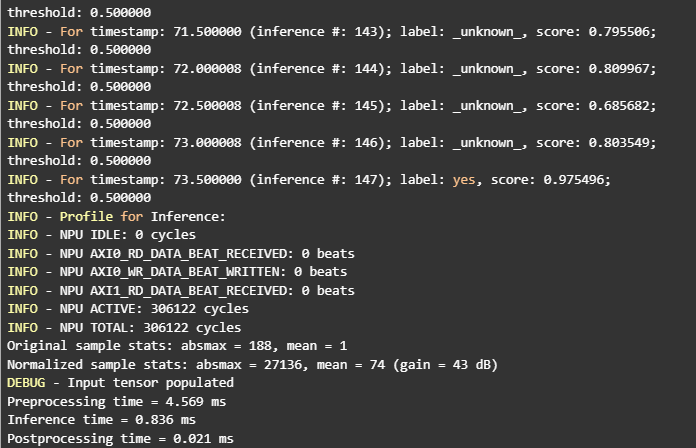Click the AXI0_RD_DATA_BEAT_RECEIVED log entry
Viewport: 696px width, 448px height.
(x=181, y=253)
